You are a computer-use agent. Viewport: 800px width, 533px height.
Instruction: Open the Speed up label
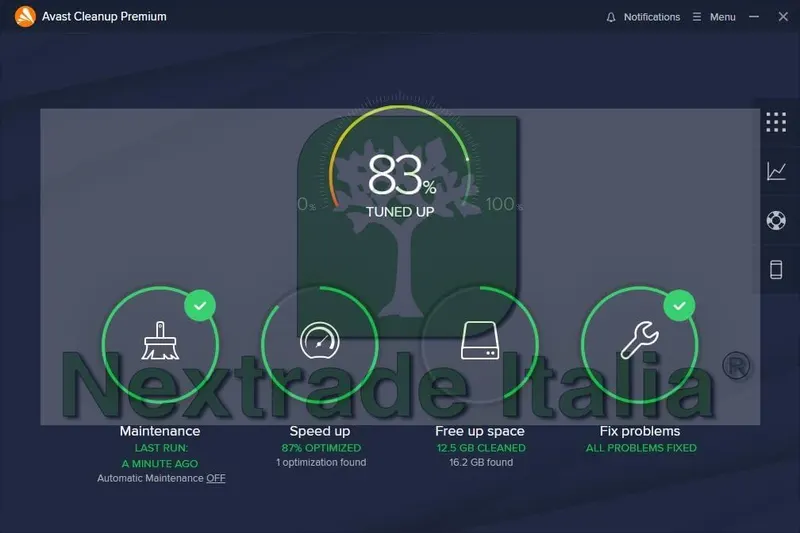point(320,431)
